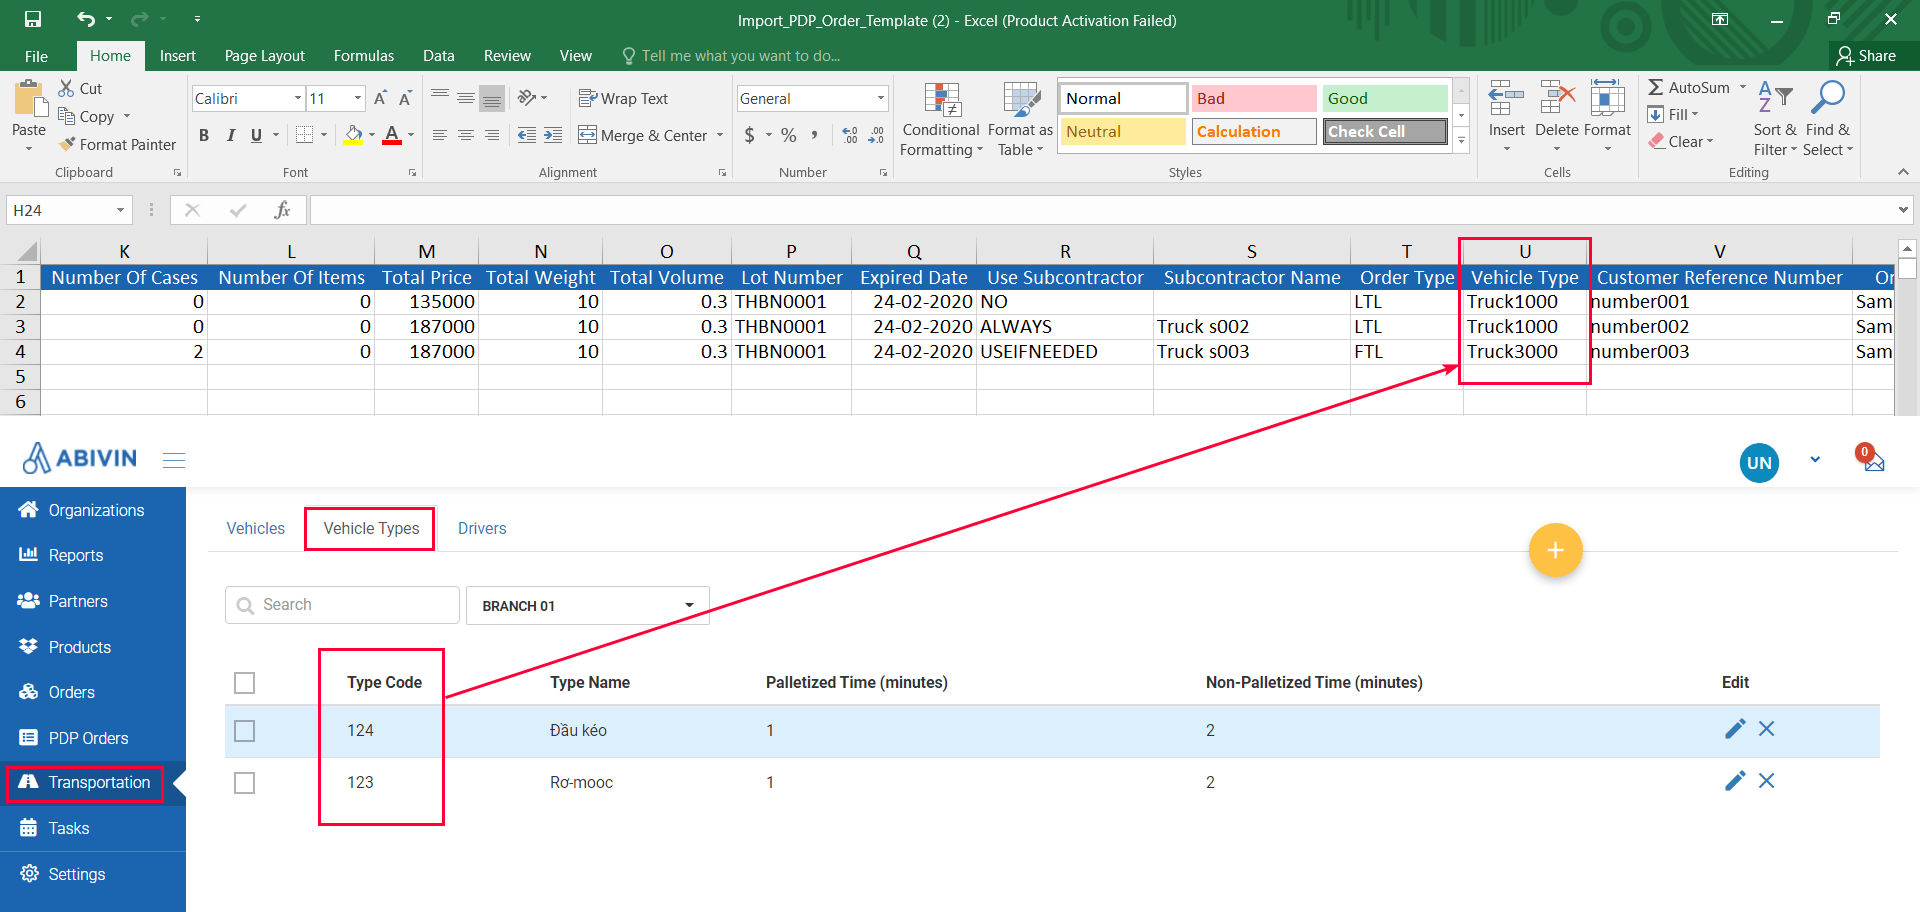
Task: Apply accounting number format dollar icon
Action: [750, 135]
